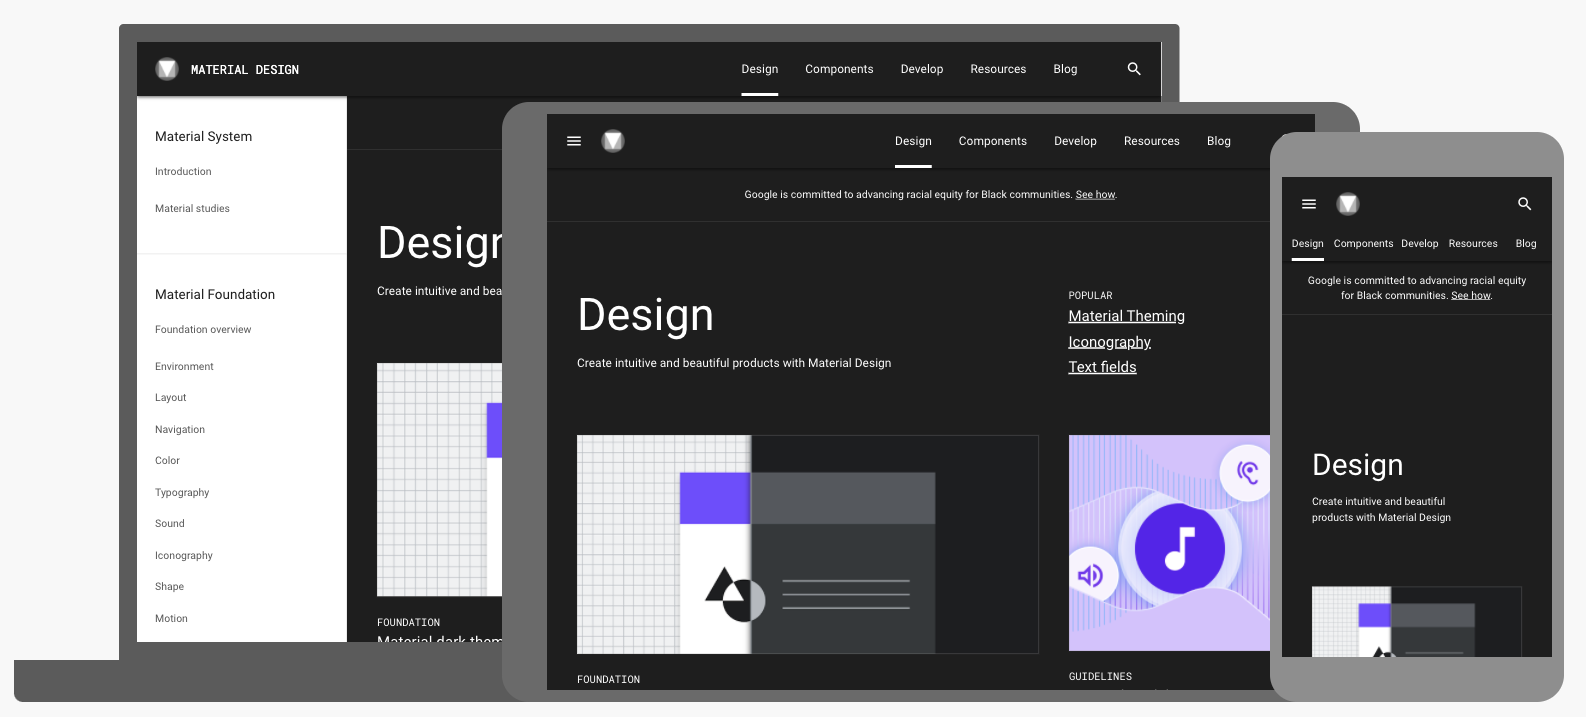
Task: Open the Components tab on the laptop
Action: point(839,69)
